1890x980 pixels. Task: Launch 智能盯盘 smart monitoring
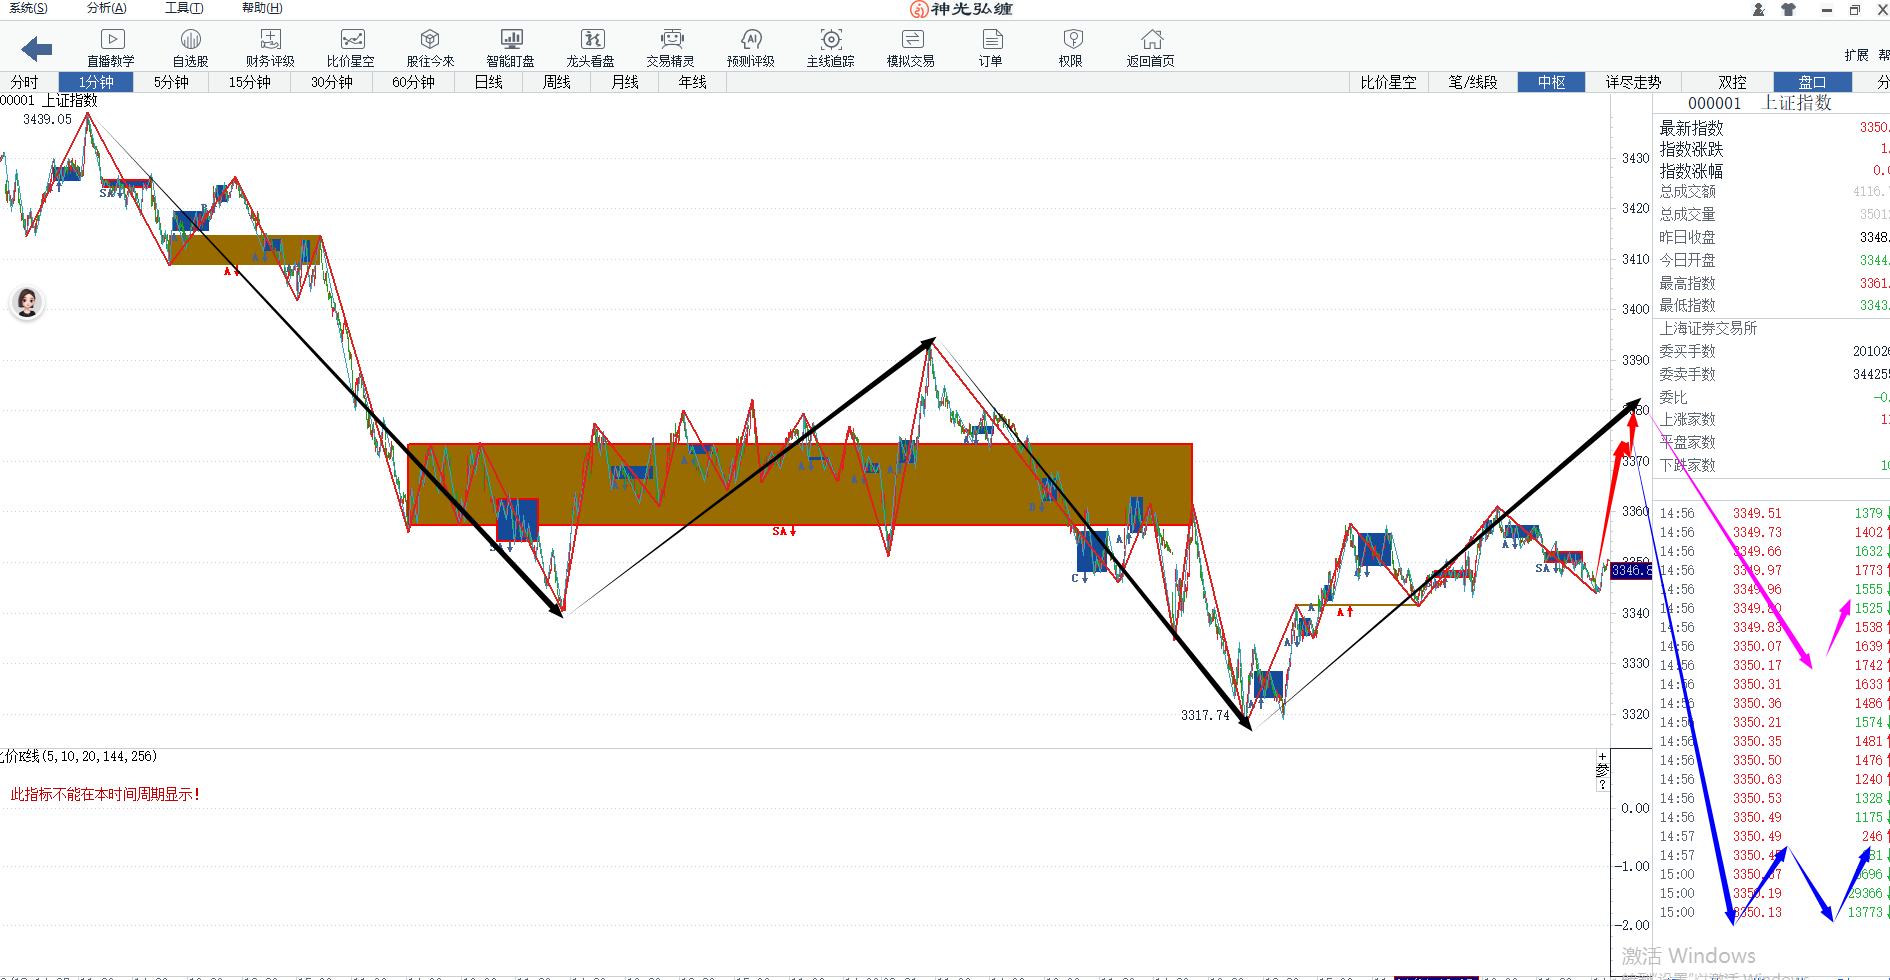(x=511, y=48)
